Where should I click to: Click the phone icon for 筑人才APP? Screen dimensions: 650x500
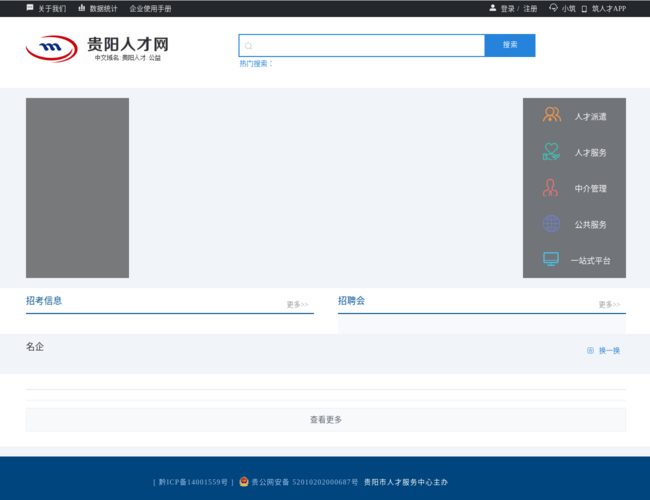[x=584, y=9]
